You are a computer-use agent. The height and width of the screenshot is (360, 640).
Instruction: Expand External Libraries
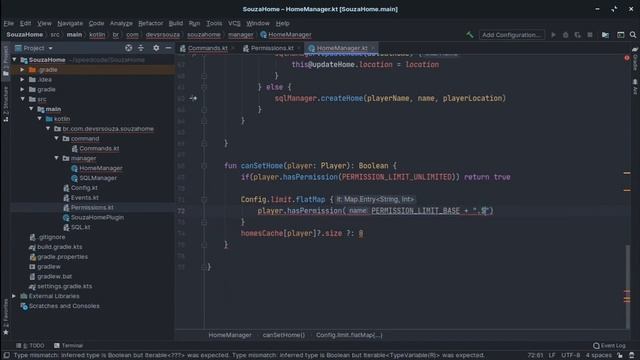point(14,296)
